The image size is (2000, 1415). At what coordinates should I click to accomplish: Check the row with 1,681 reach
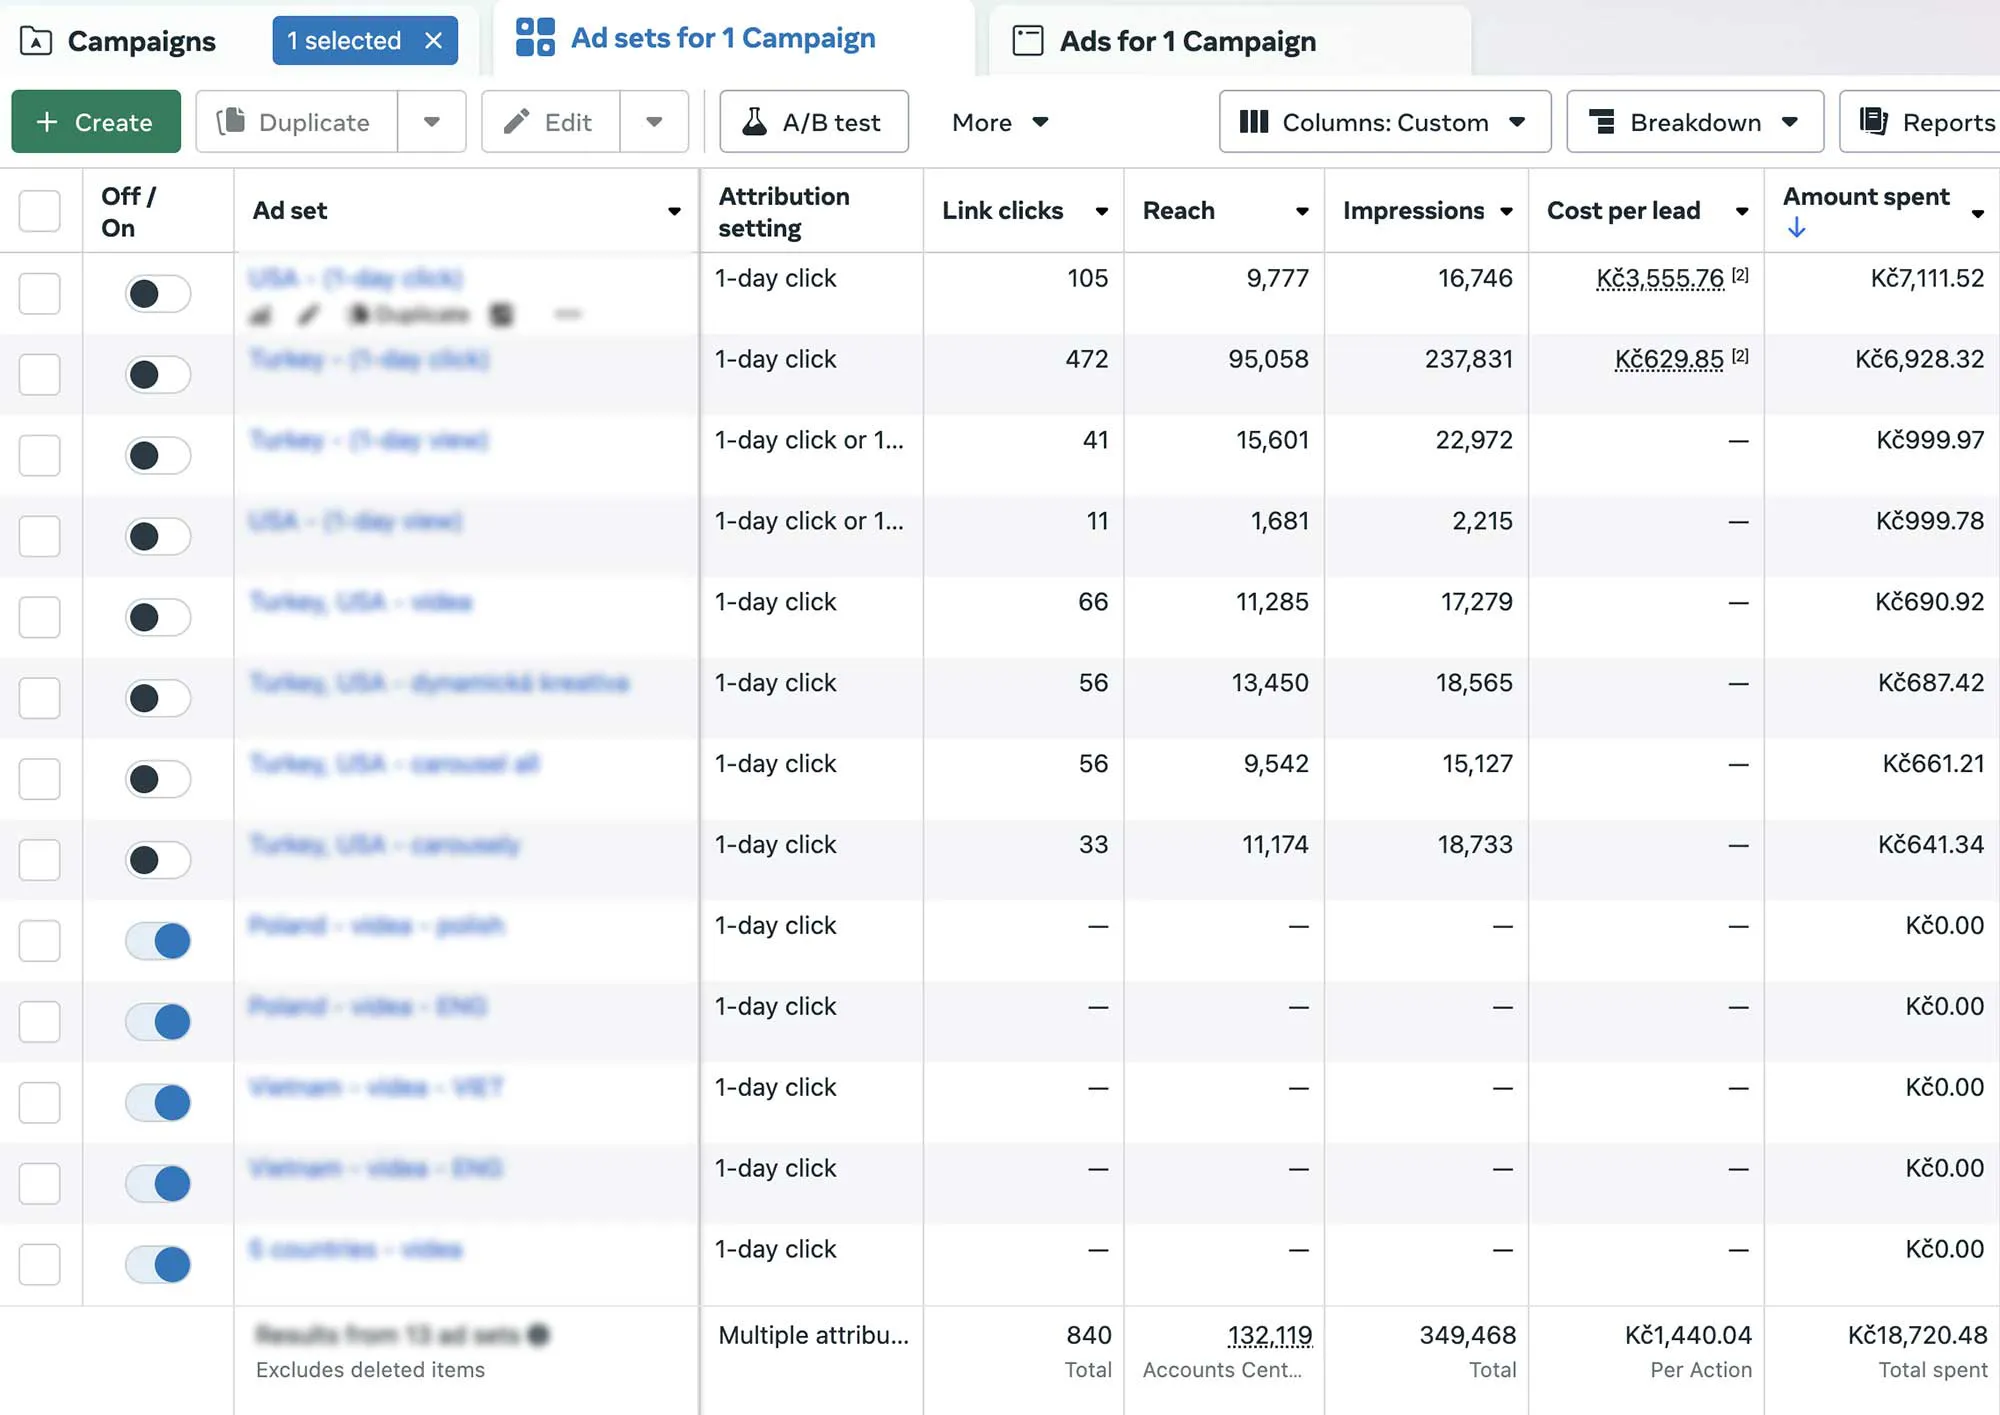[40, 537]
